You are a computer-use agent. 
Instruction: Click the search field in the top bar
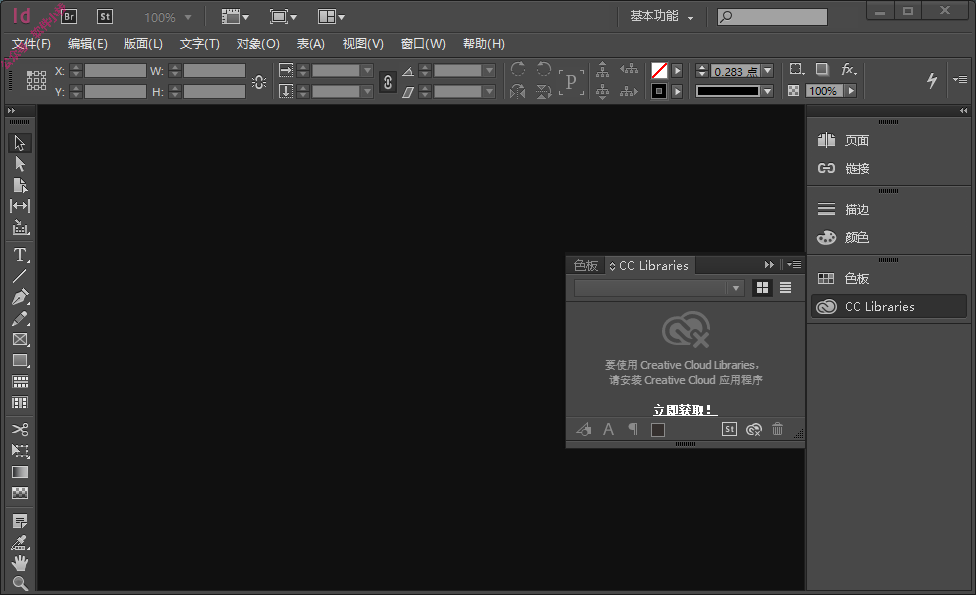(x=772, y=17)
